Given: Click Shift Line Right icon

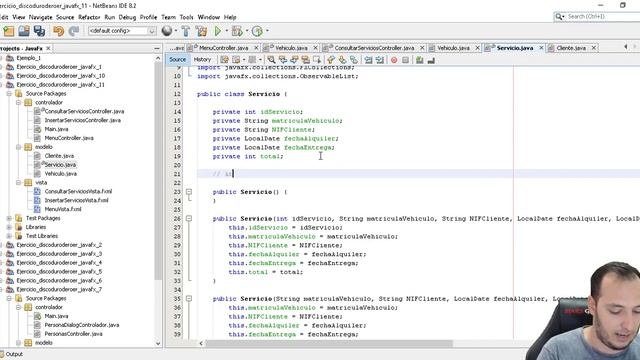Looking at the screenshot, I should coord(380,60).
